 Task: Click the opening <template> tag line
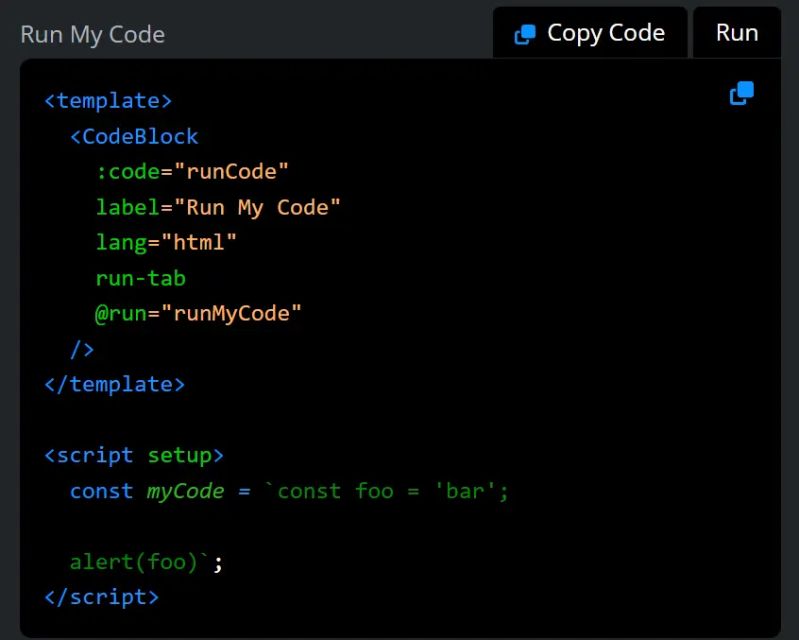pos(109,101)
